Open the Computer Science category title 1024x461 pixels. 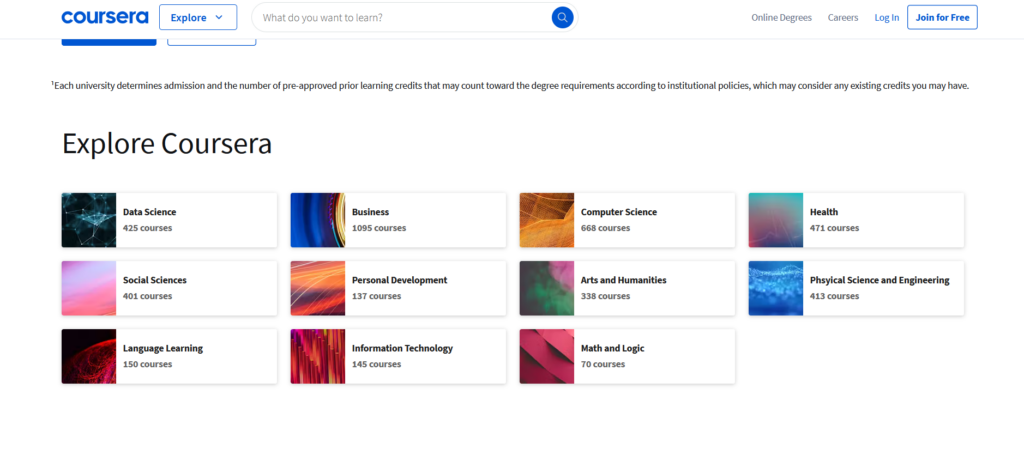(619, 212)
